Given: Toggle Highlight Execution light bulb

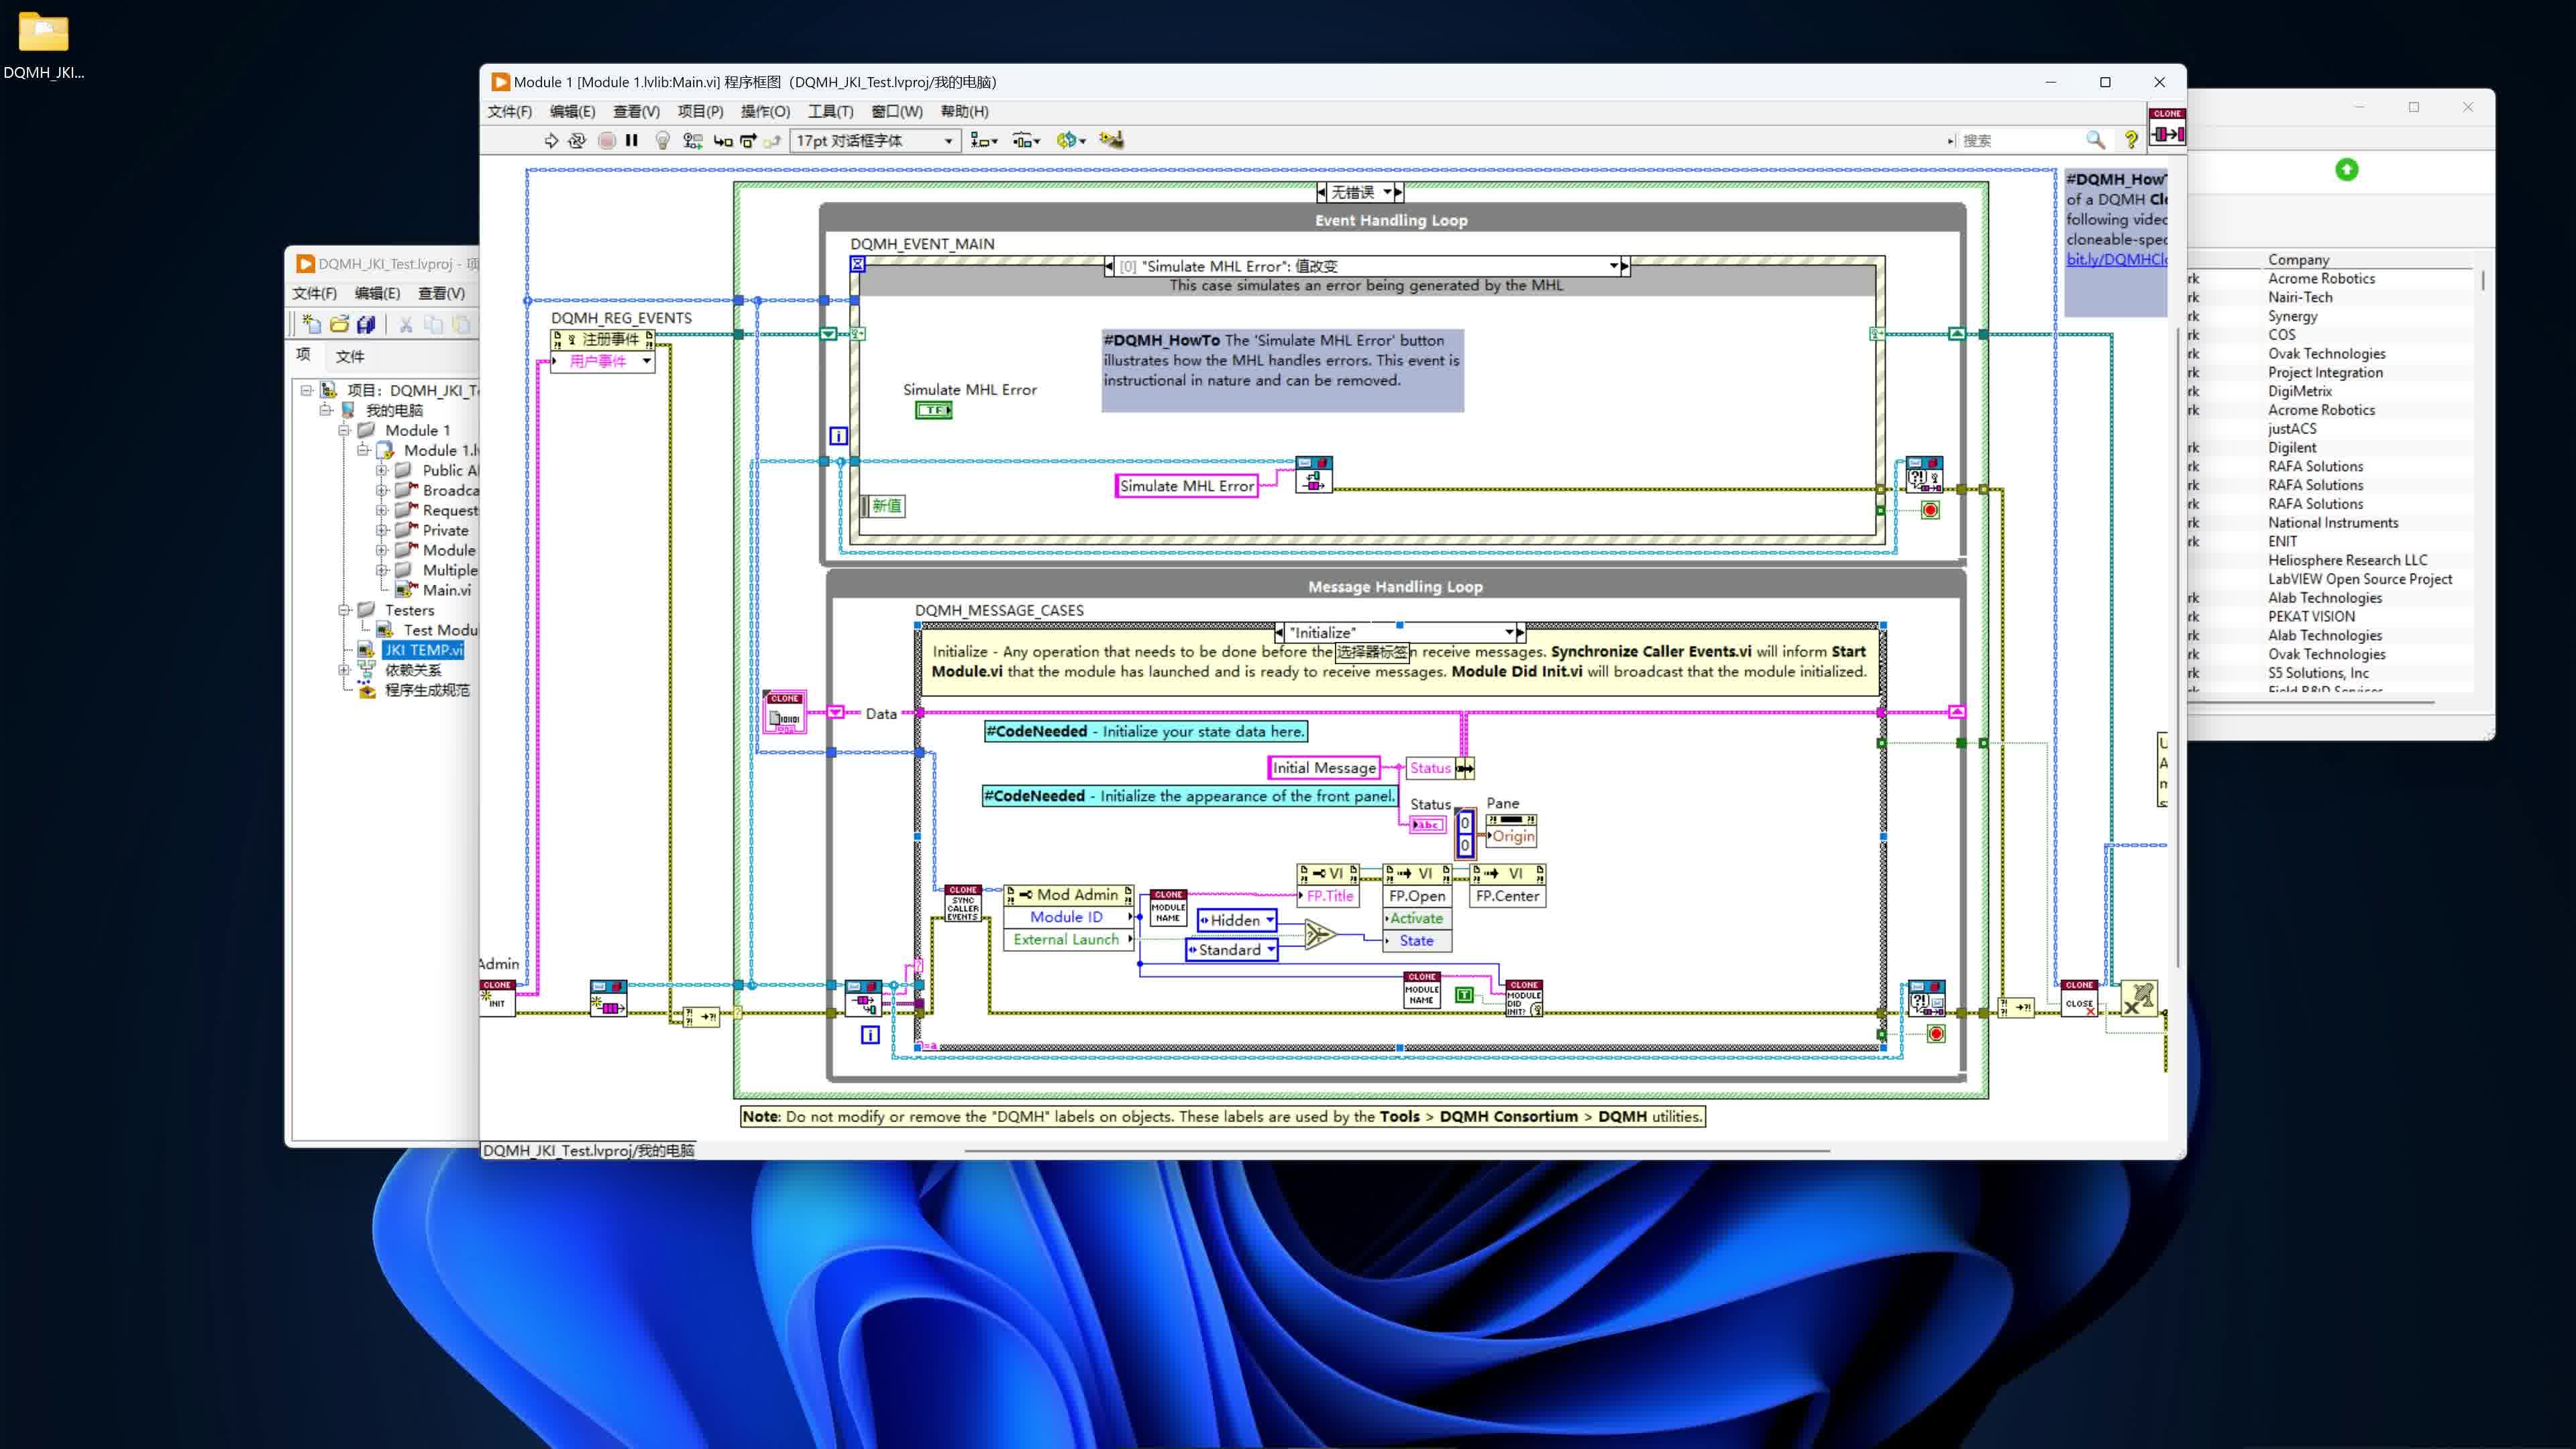Looking at the screenshot, I should click(662, 141).
